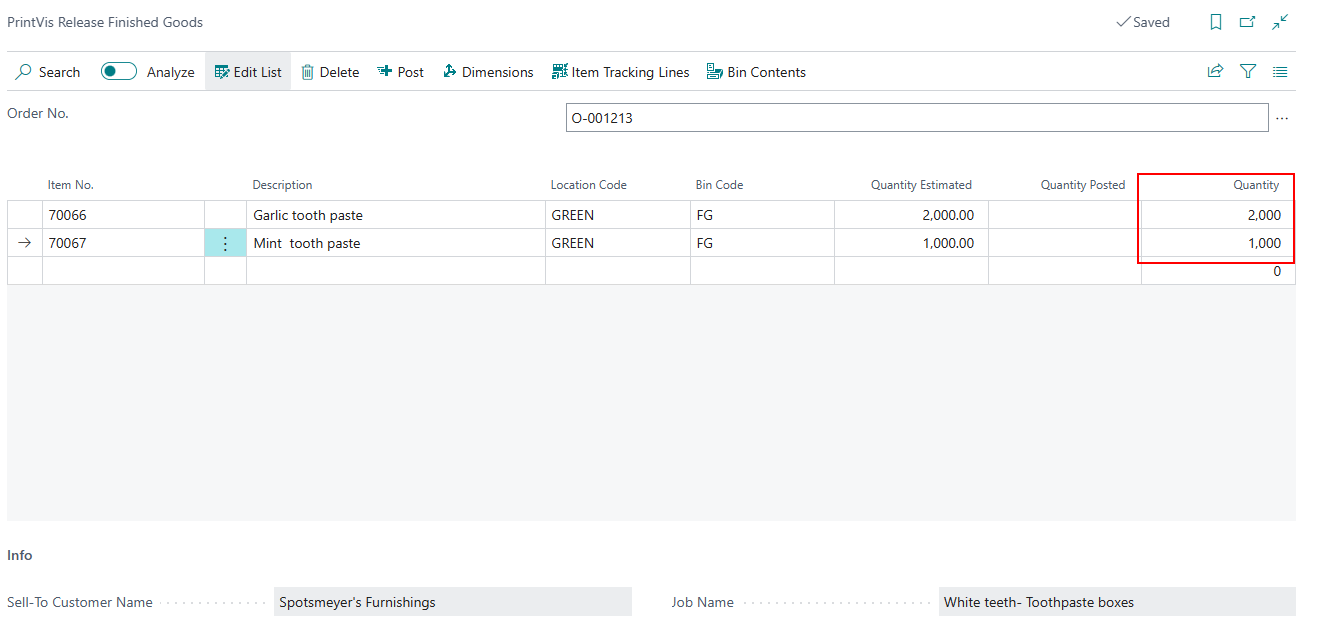Viewport: 1321px width, 629px height.
Task: Click the collapse page arrows icon
Action: (x=1280, y=22)
